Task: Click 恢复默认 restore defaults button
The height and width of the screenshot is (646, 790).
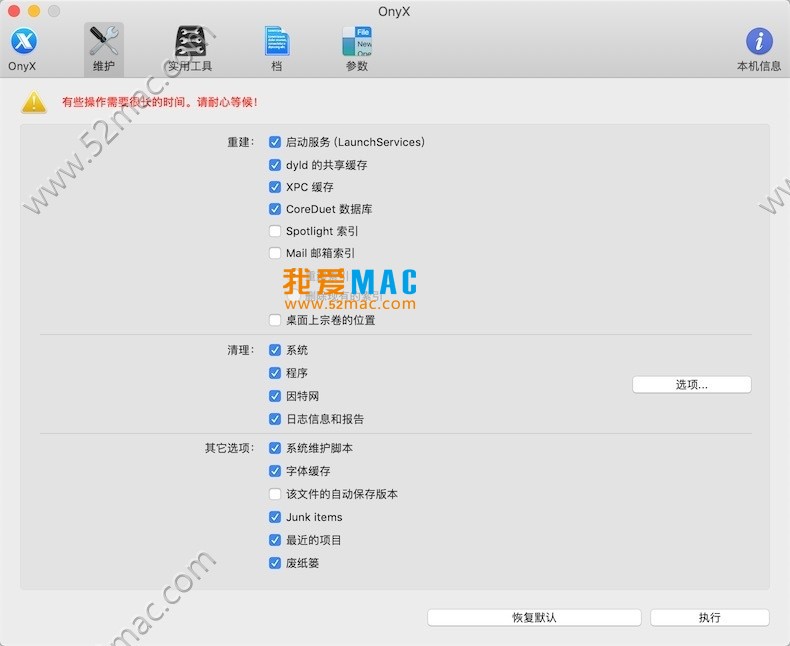Action: coord(534,617)
